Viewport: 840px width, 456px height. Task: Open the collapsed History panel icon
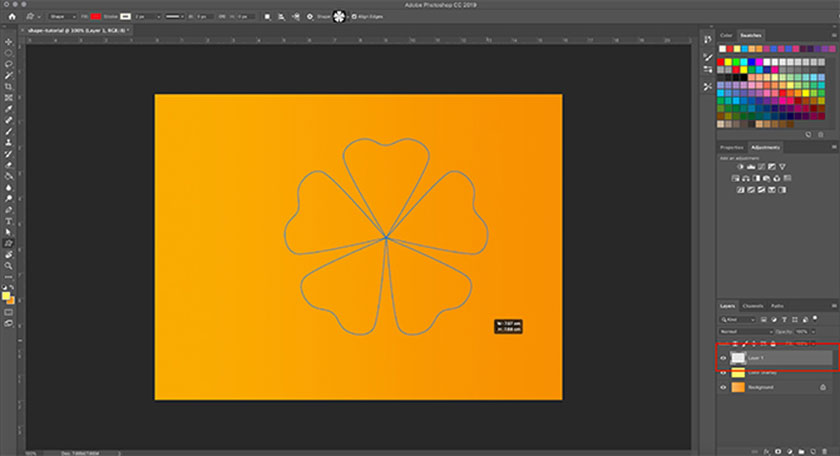[708, 40]
